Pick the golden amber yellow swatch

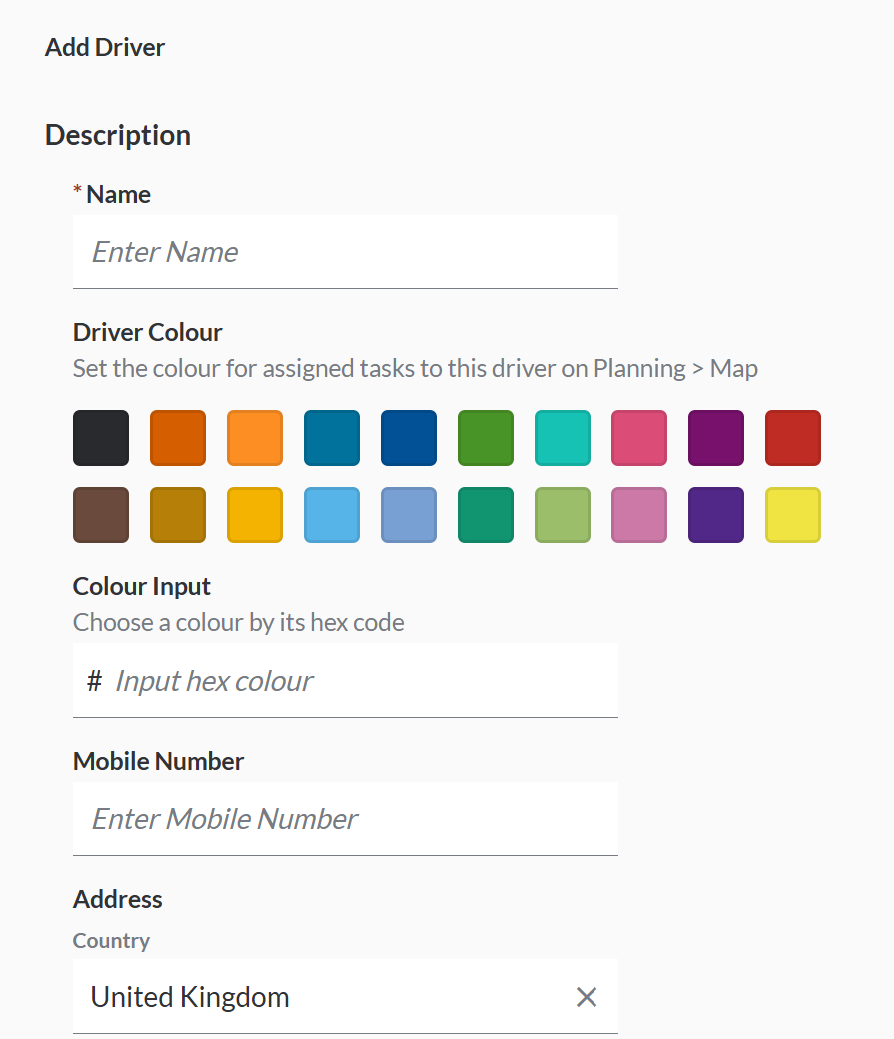click(255, 515)
